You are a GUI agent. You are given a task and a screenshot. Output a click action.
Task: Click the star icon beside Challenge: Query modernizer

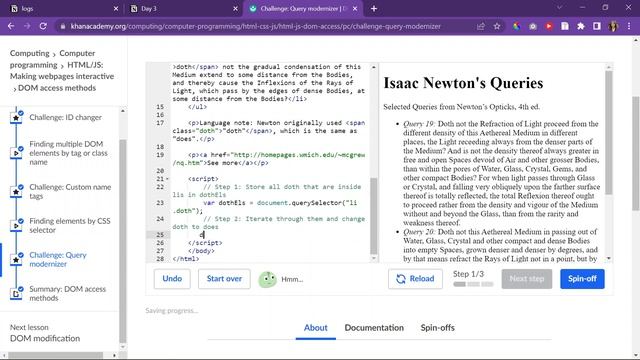[x=16, y=259]
